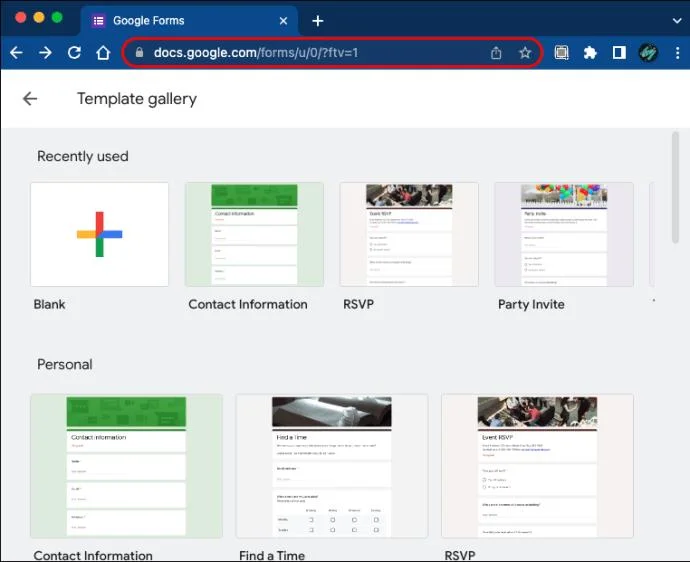The height and width of the screenshot is (562, 690).
Task: Open Contact Information template in Recently used
Action: point(254,235)
